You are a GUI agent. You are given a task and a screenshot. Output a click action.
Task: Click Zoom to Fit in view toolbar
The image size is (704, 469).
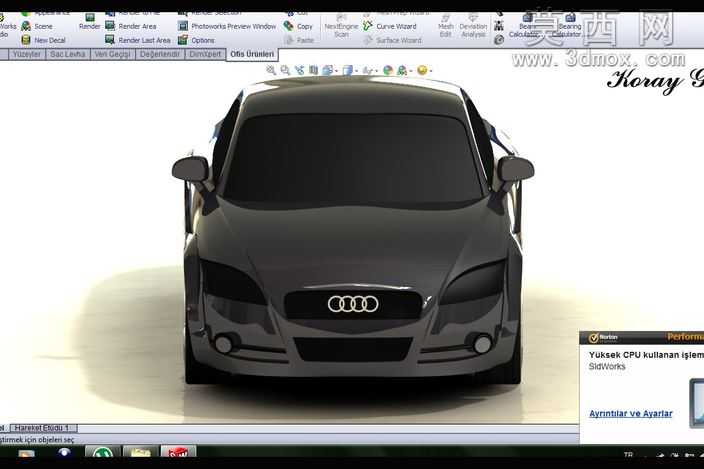tap(271, 70)
